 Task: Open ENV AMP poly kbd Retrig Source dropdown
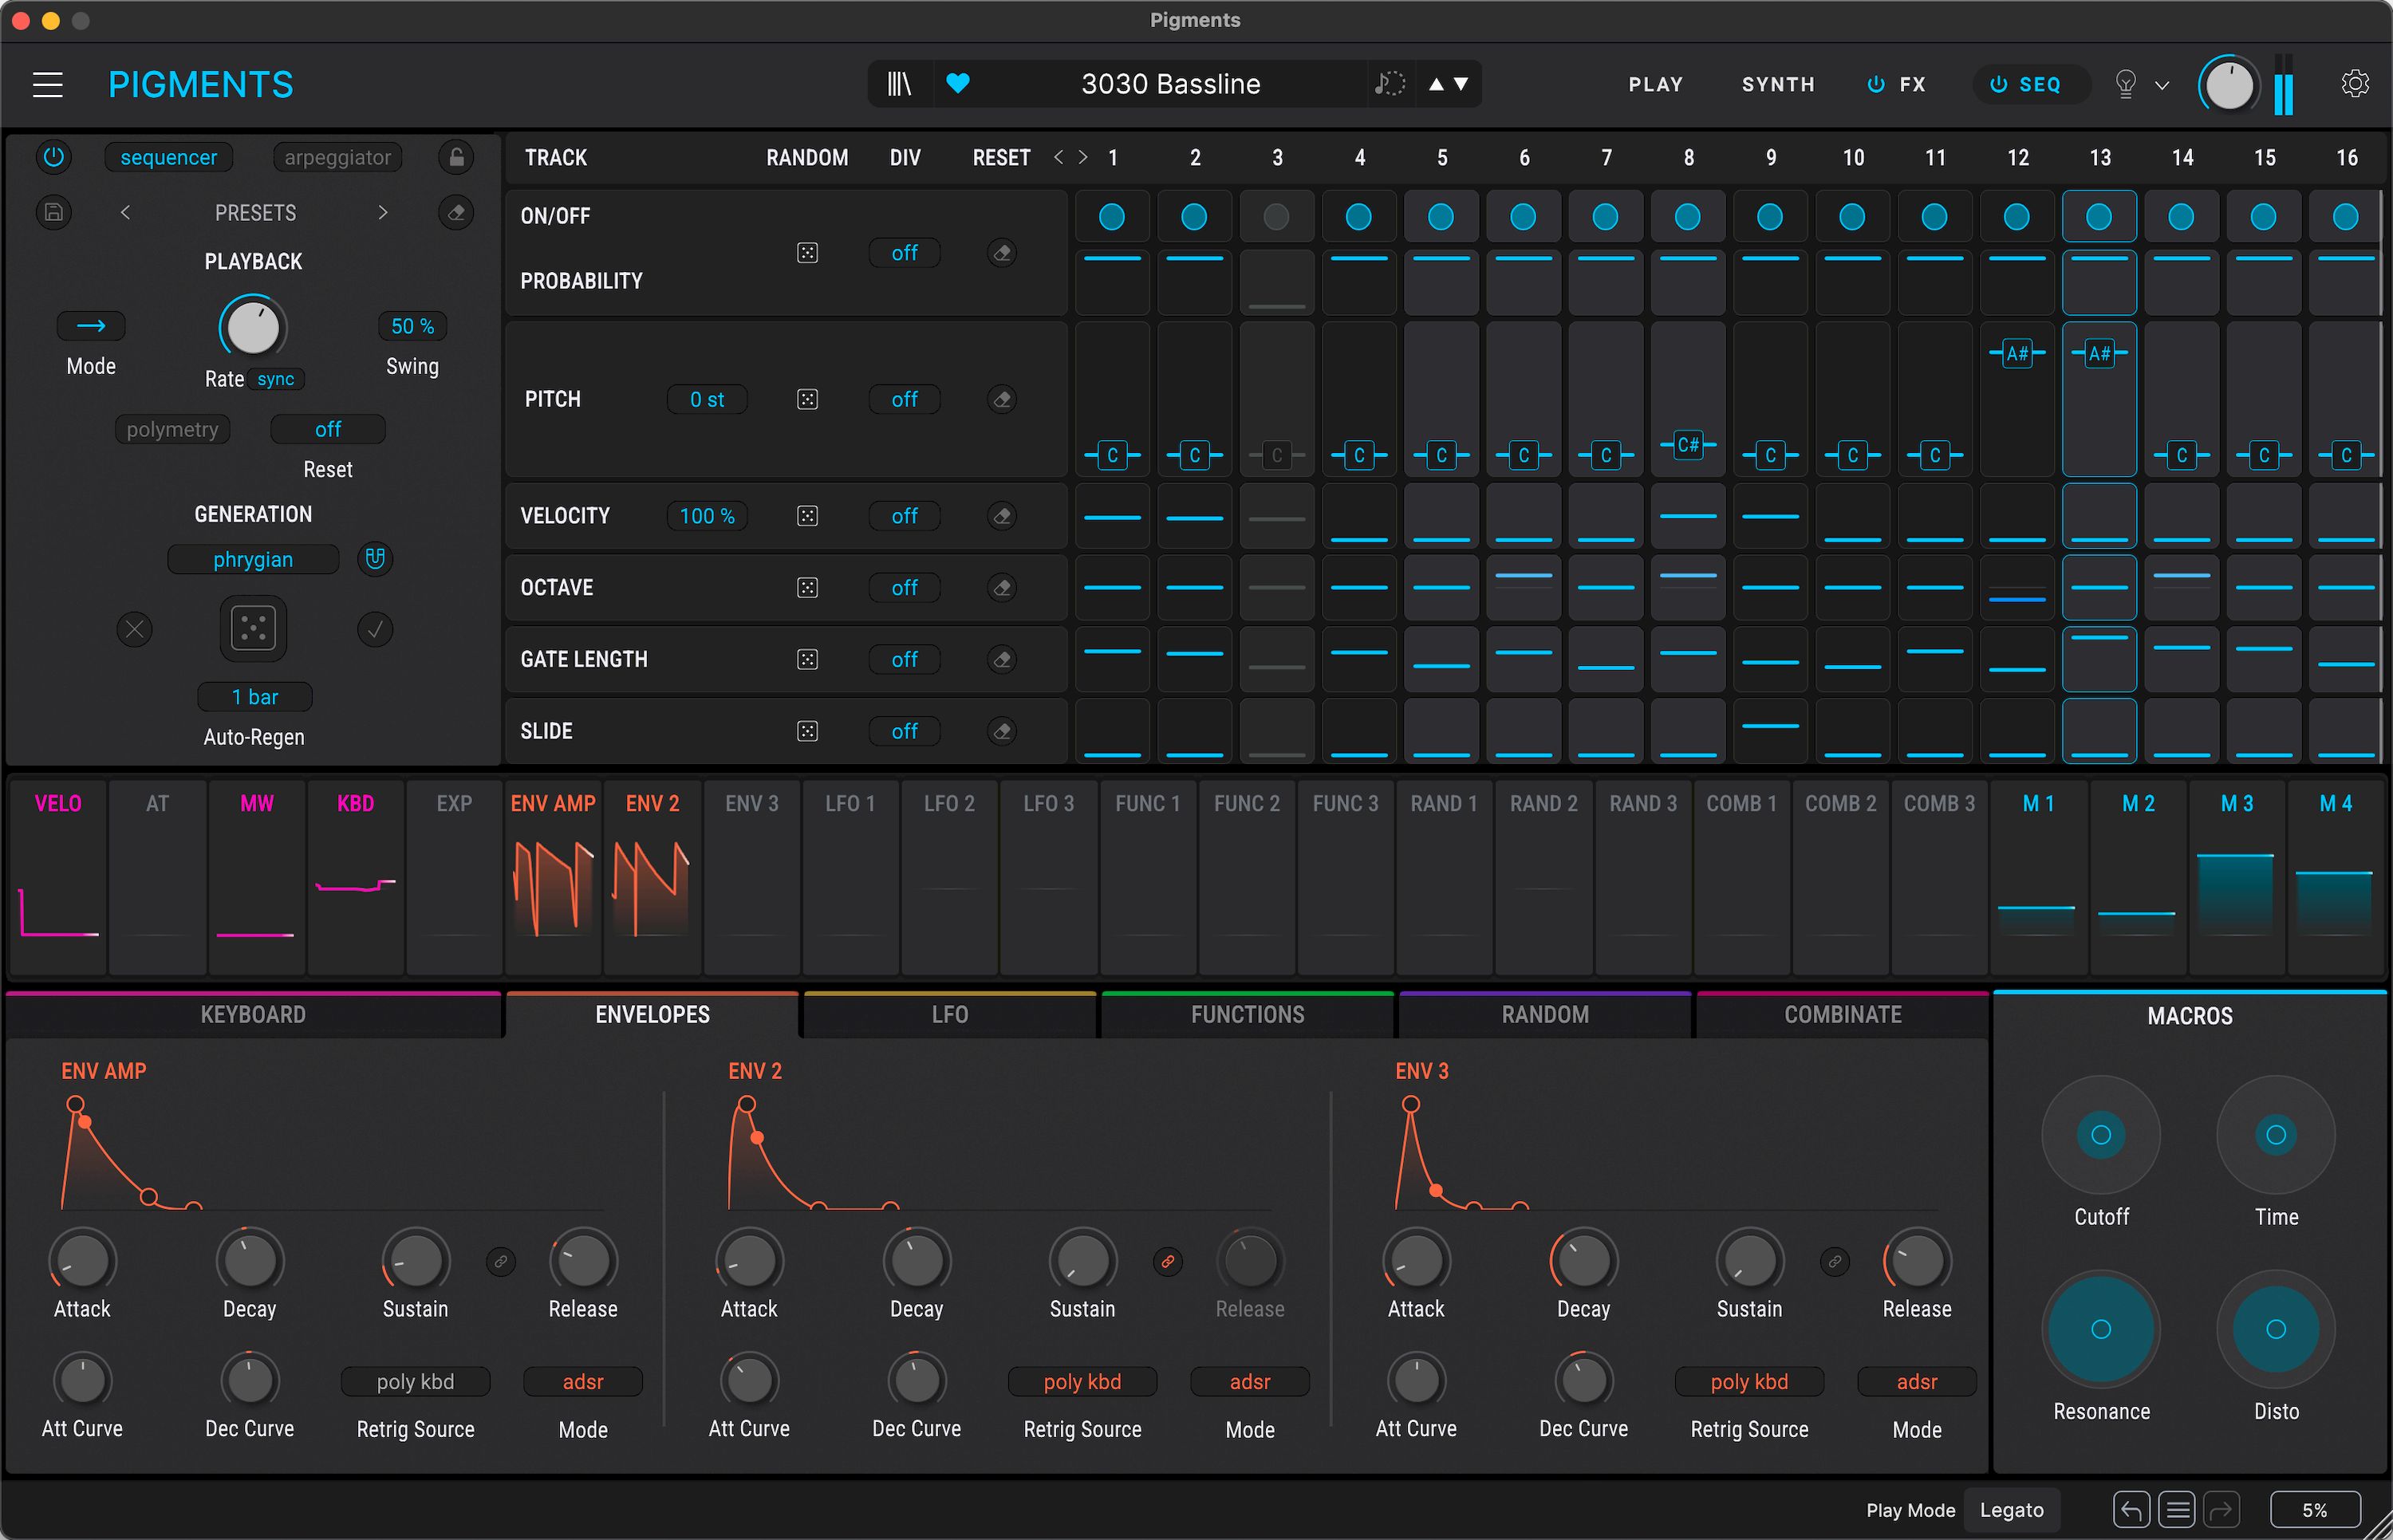pos(415,1382)
